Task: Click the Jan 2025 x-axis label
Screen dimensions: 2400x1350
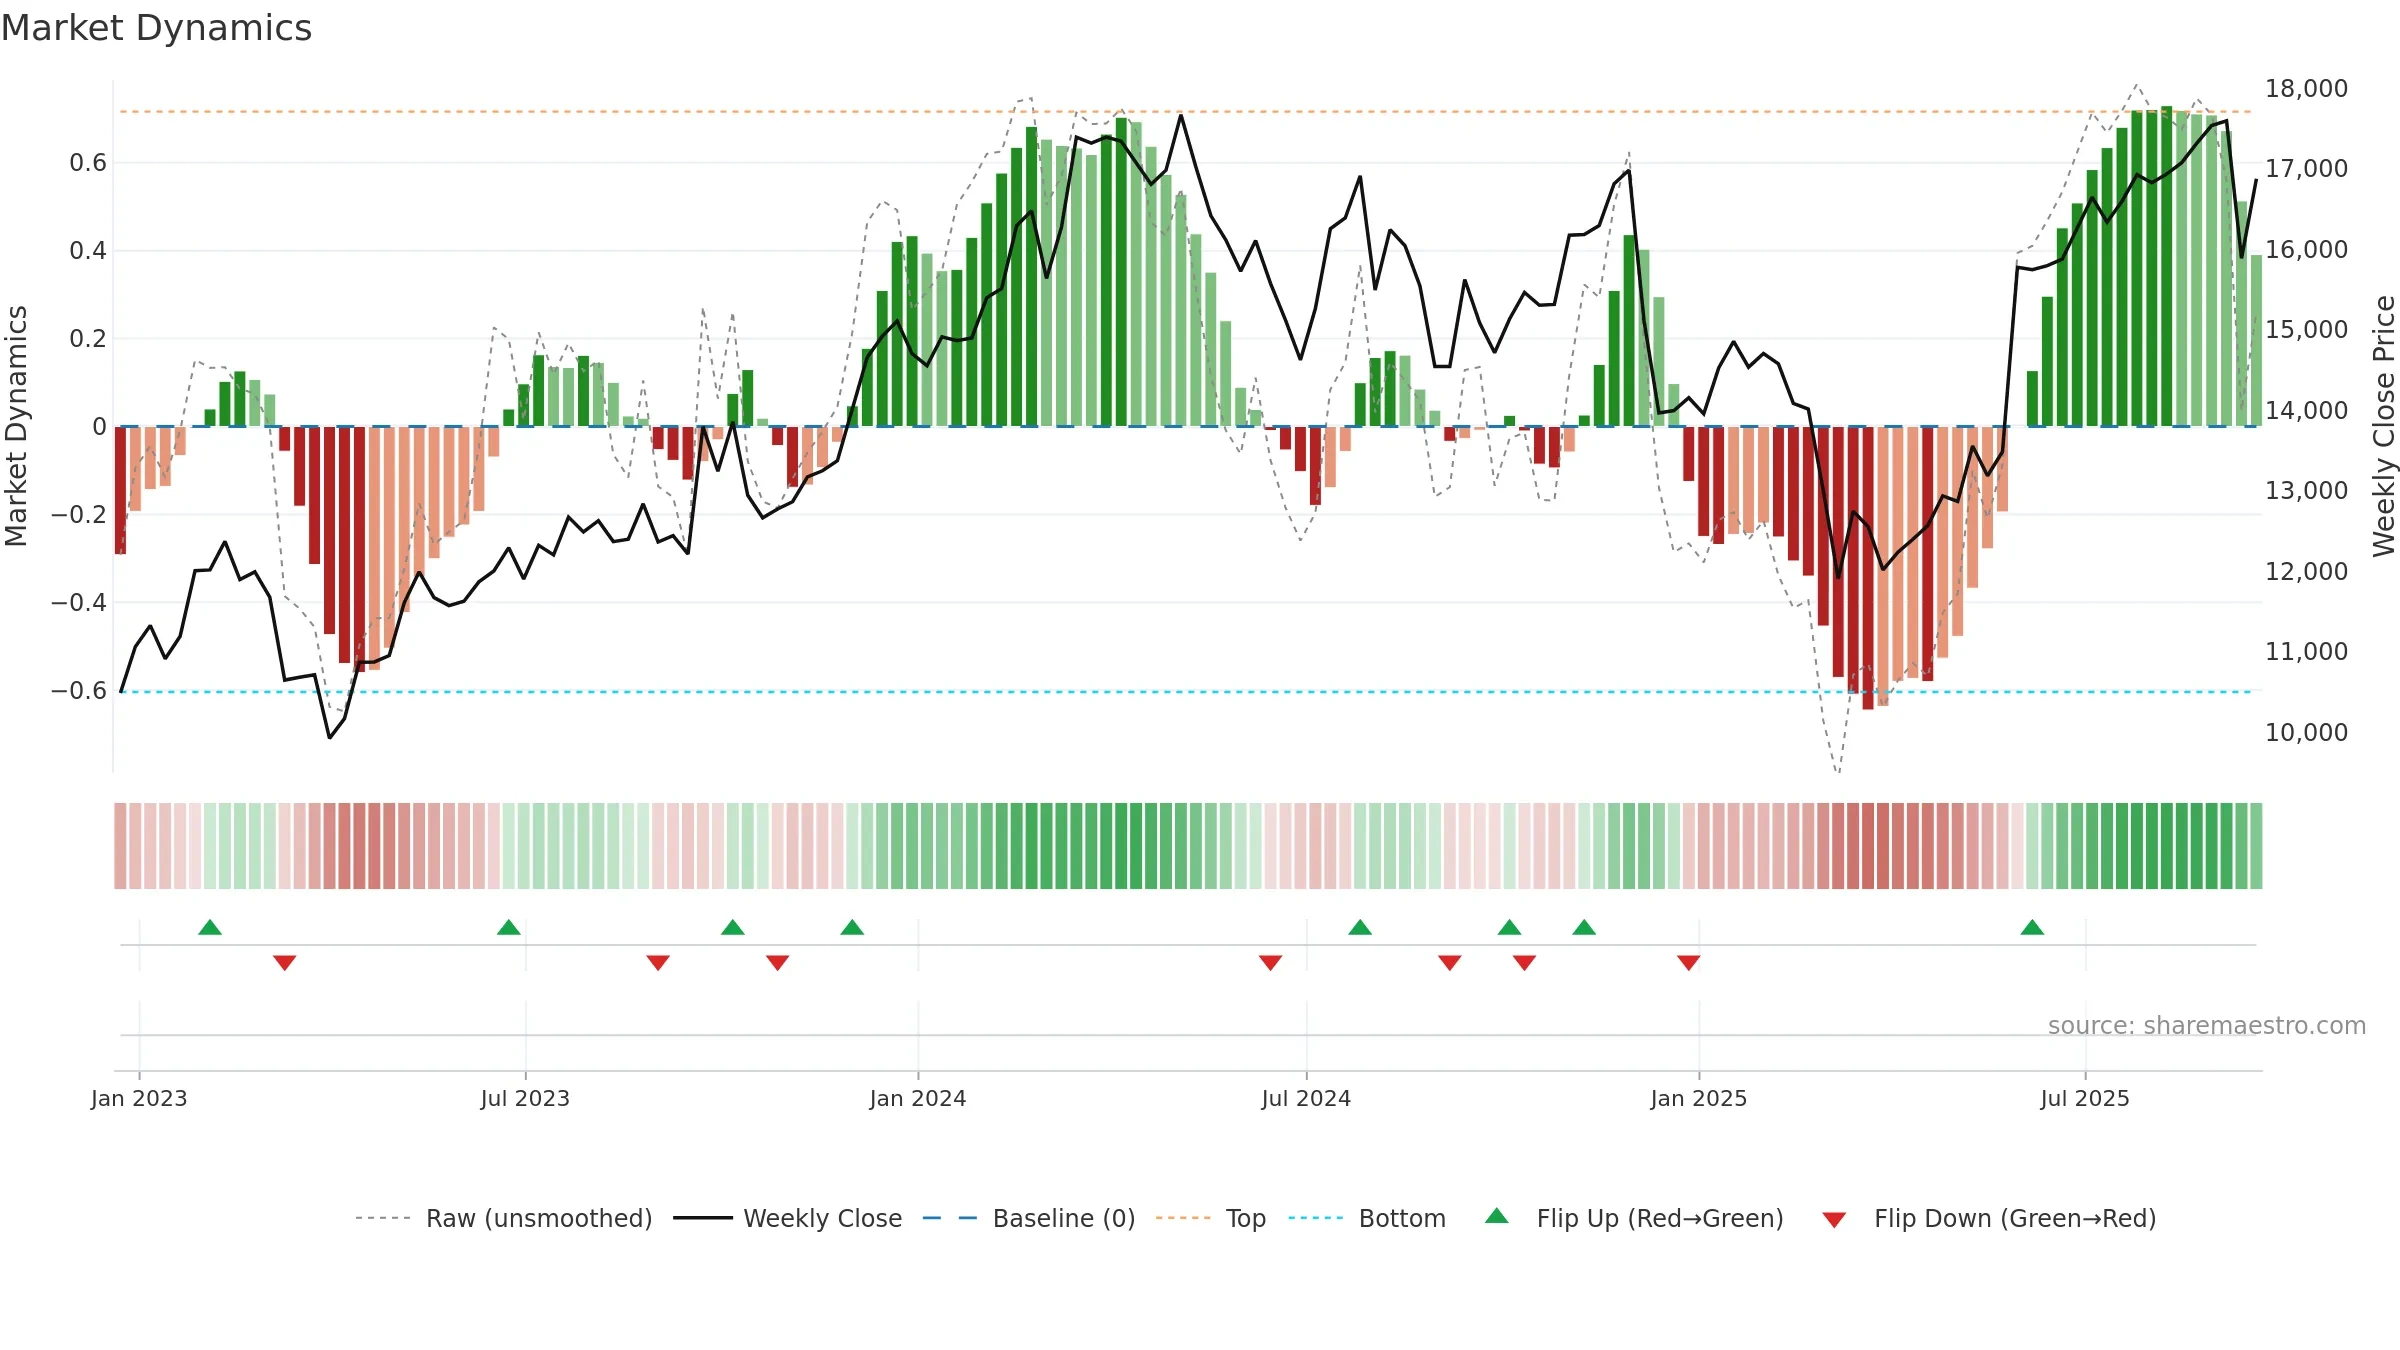Action: click(1699, 1098)
